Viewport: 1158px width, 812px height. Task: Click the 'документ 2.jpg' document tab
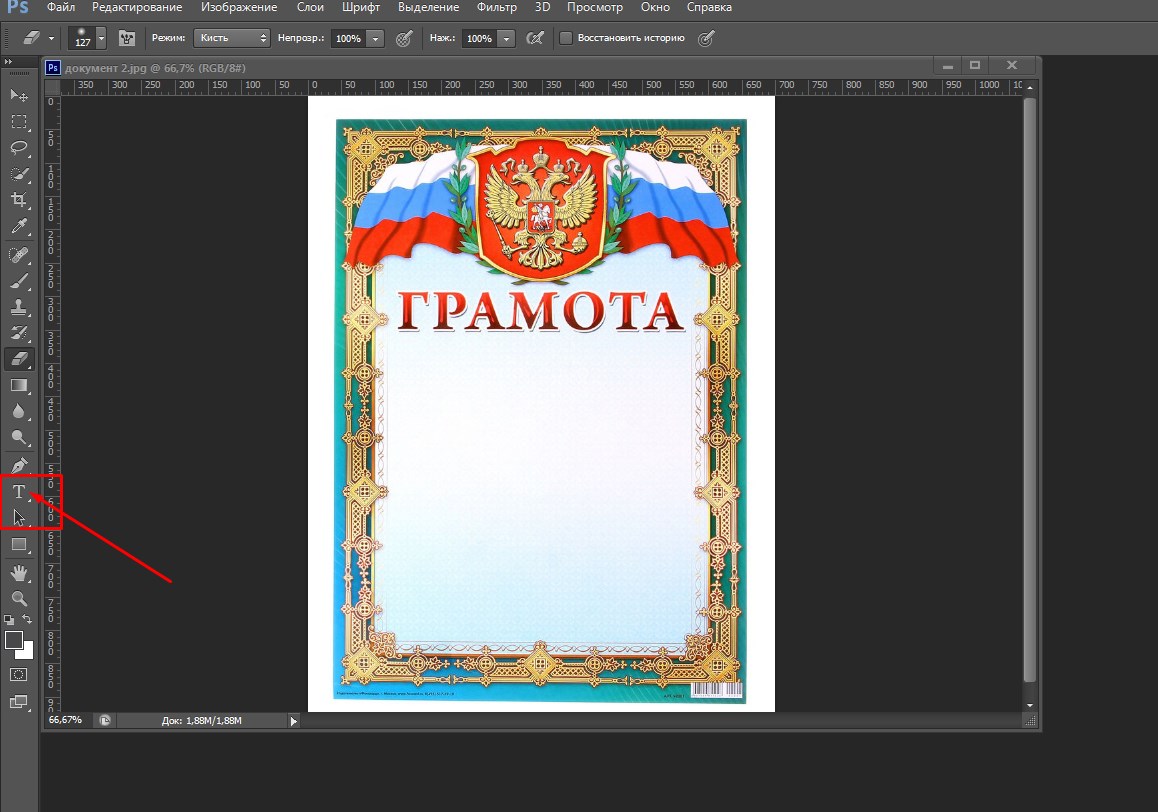coord(155,67)
